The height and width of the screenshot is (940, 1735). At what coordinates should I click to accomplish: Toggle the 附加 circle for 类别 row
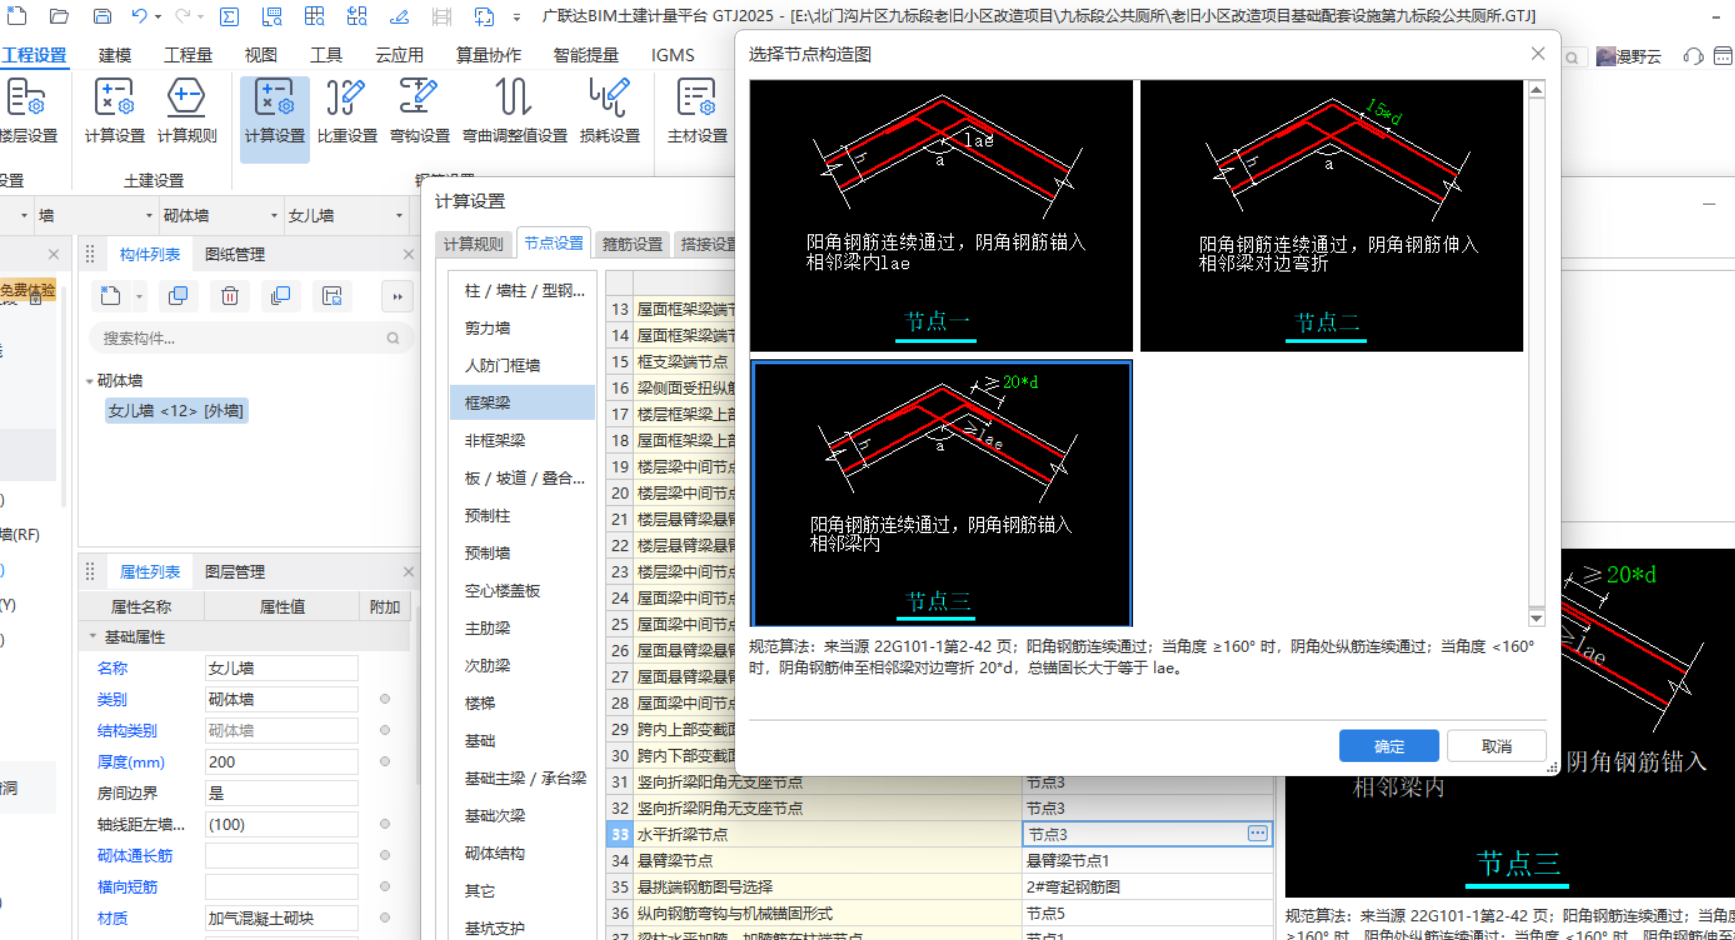[385, 699]
